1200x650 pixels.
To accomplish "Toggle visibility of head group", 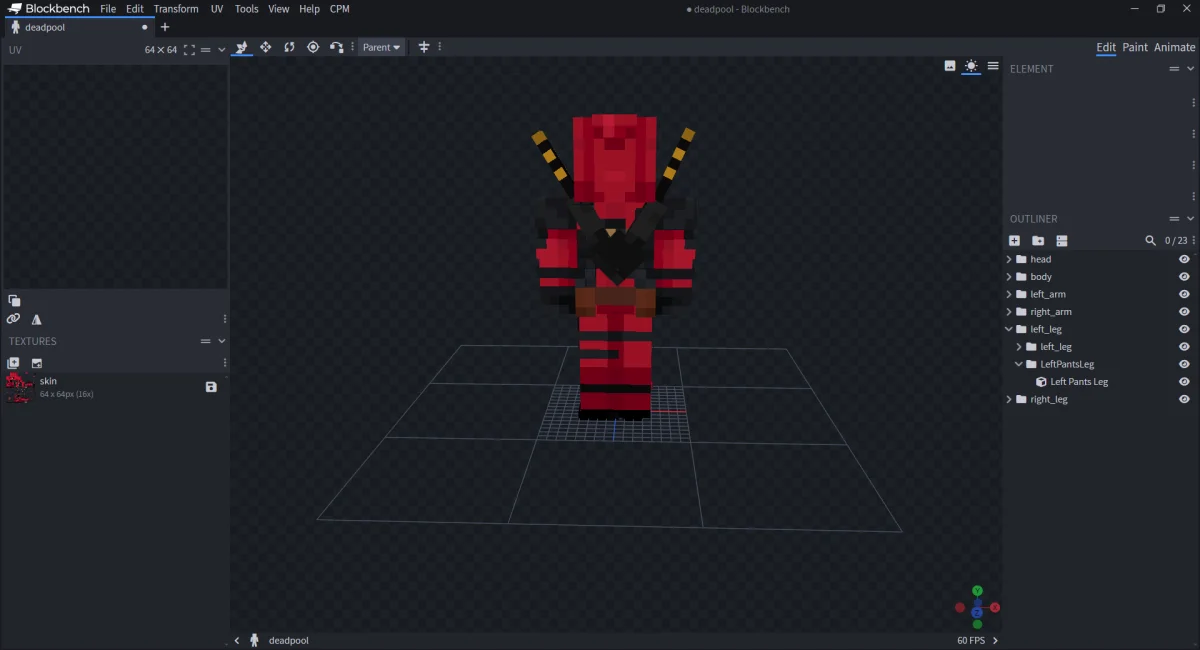I will tap(1184, 259).
